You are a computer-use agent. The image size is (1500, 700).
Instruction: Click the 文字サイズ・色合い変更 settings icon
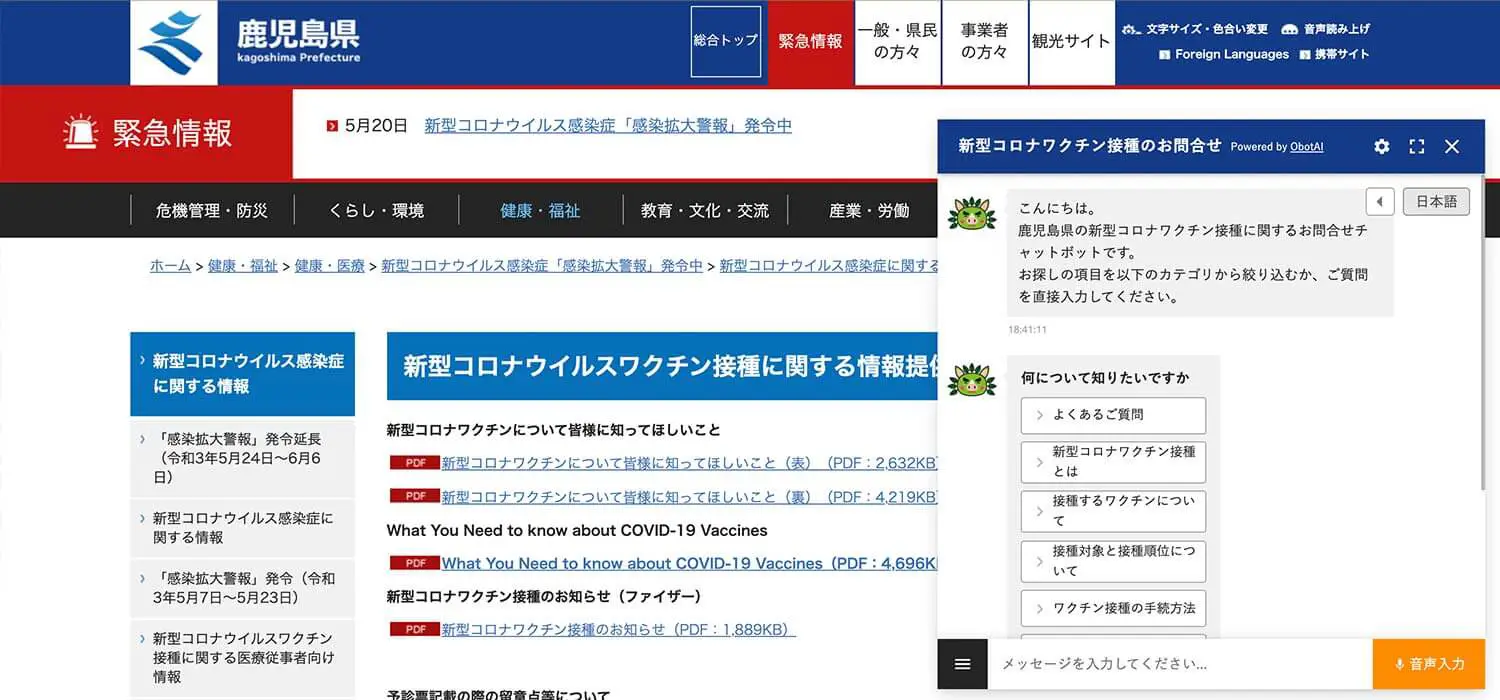[x=1134, y=29]
